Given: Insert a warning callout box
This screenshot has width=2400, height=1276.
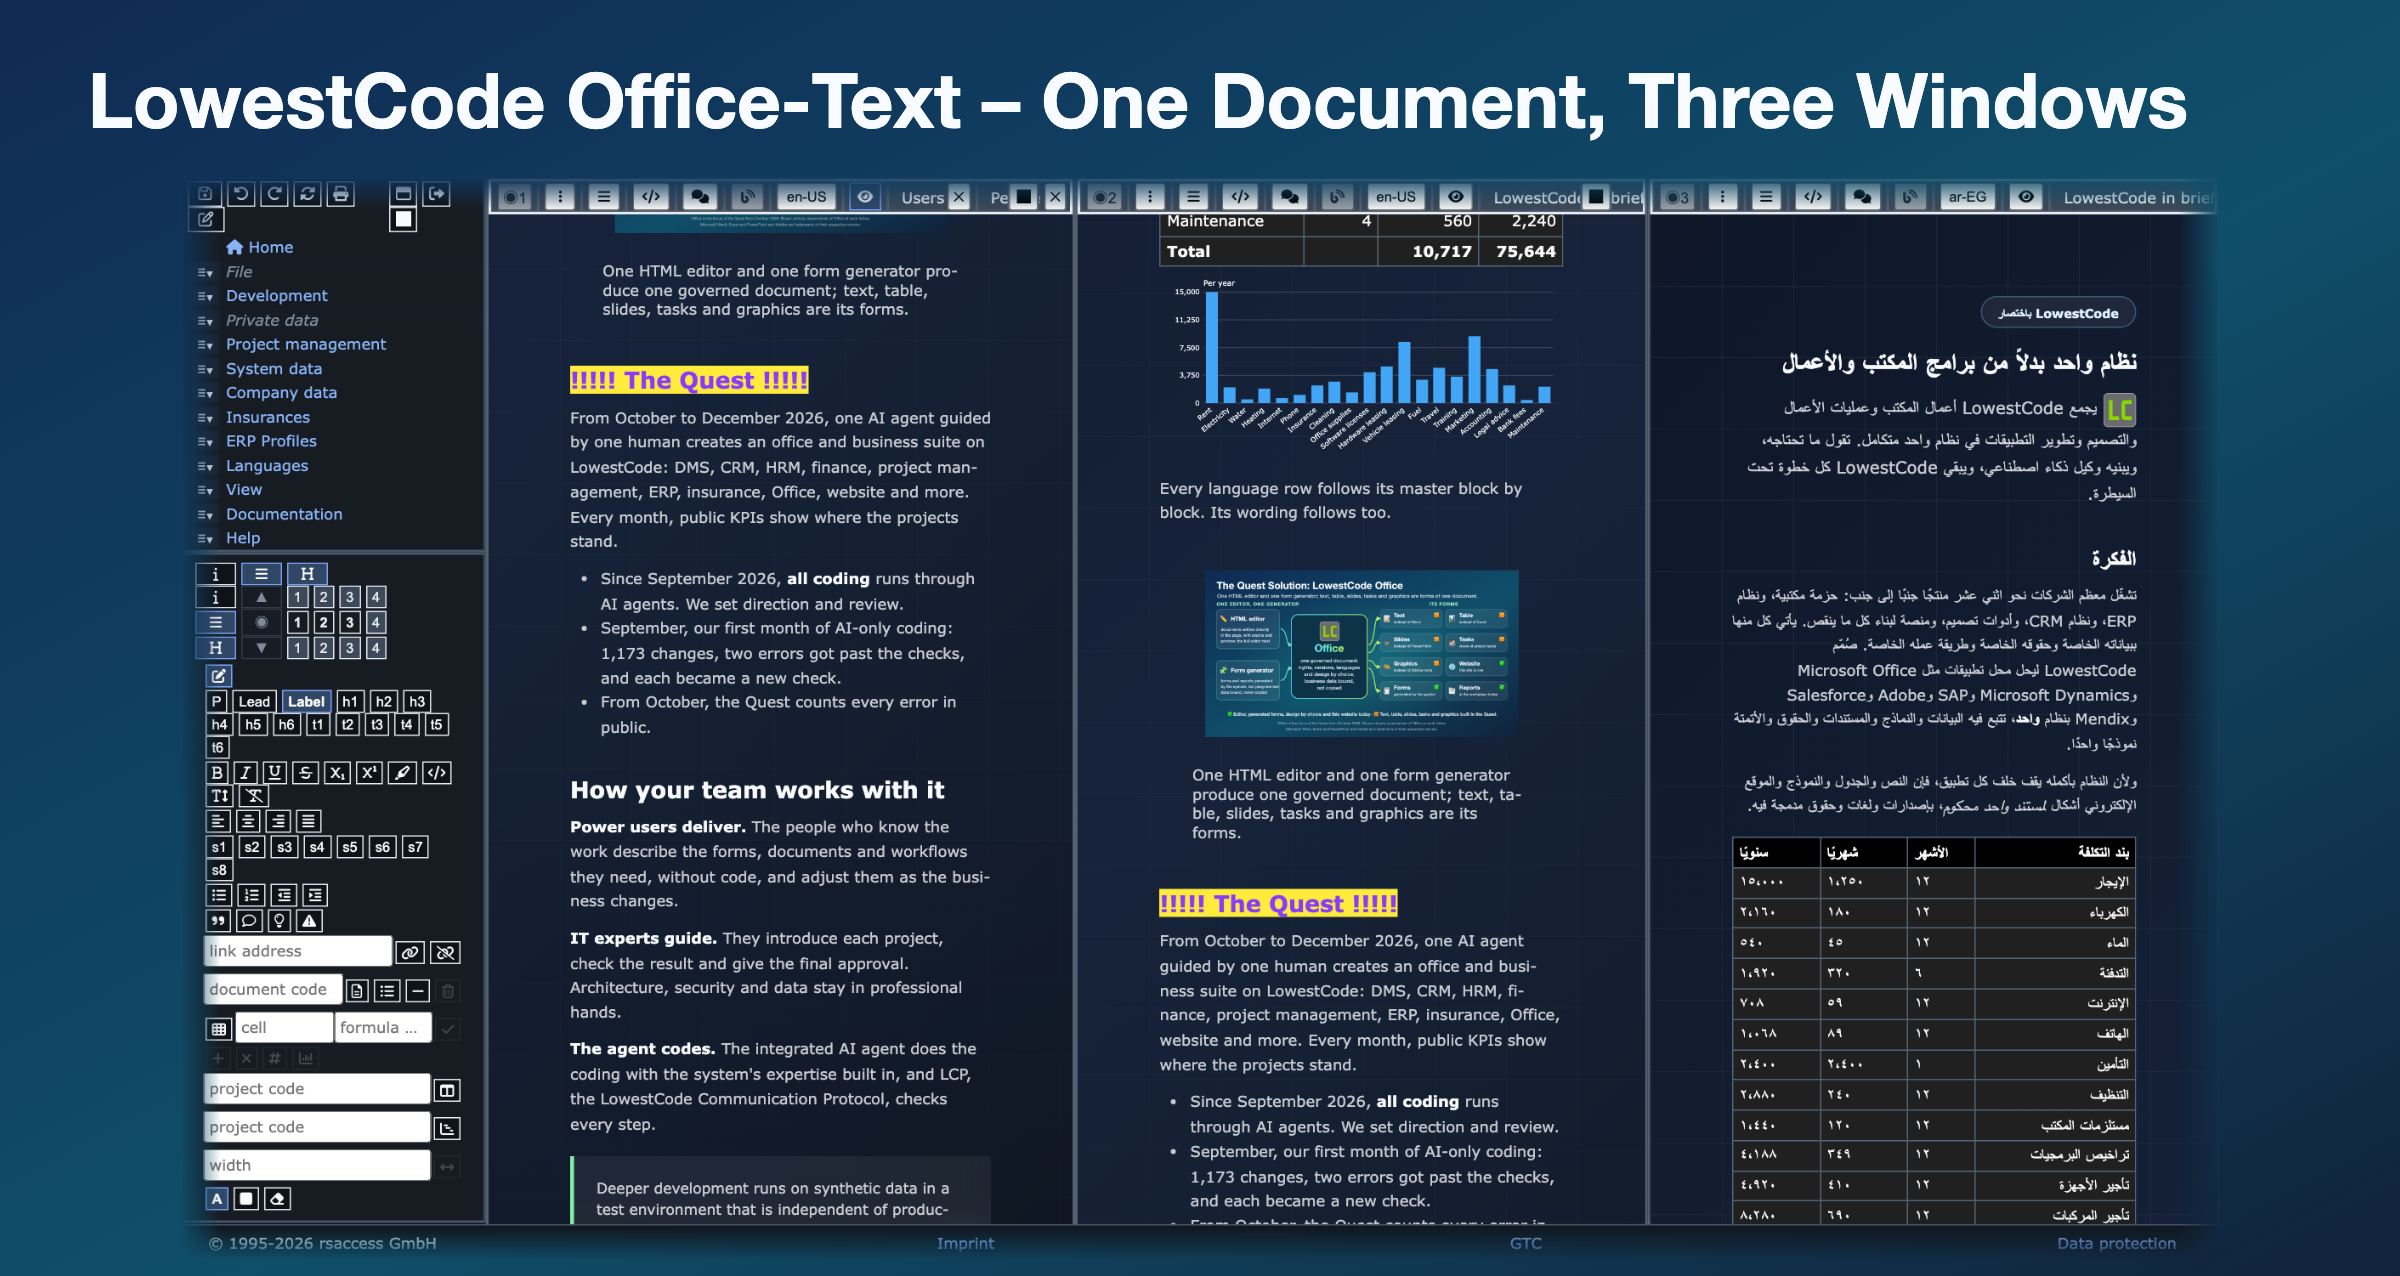Looking at the screenshot, I should [310, 921].
